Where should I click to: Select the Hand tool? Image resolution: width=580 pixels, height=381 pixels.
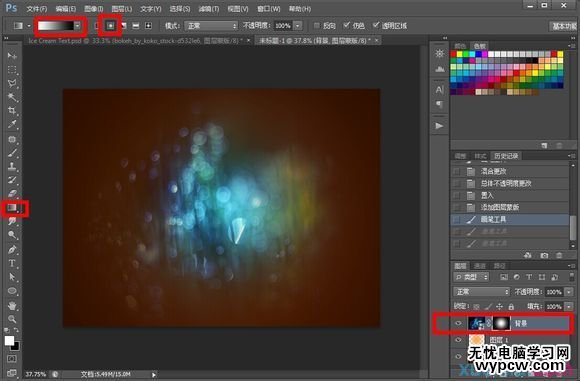[12, 306]
